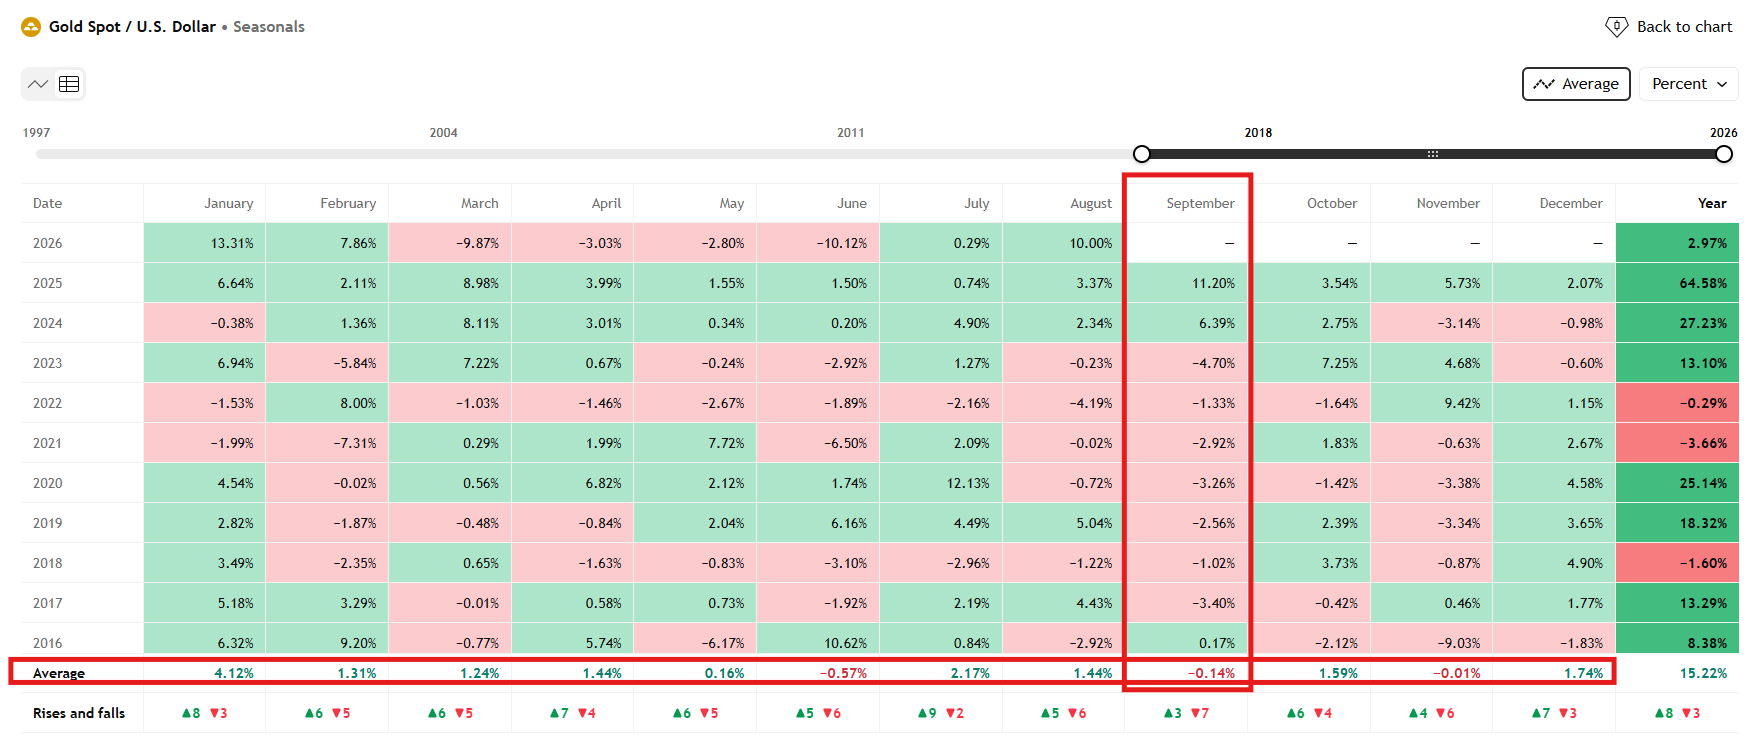Click the Percent dropdown chevron arrow
Image resolution: width=1758 pixels, height=743 pixels.
tap(1722, 84)
